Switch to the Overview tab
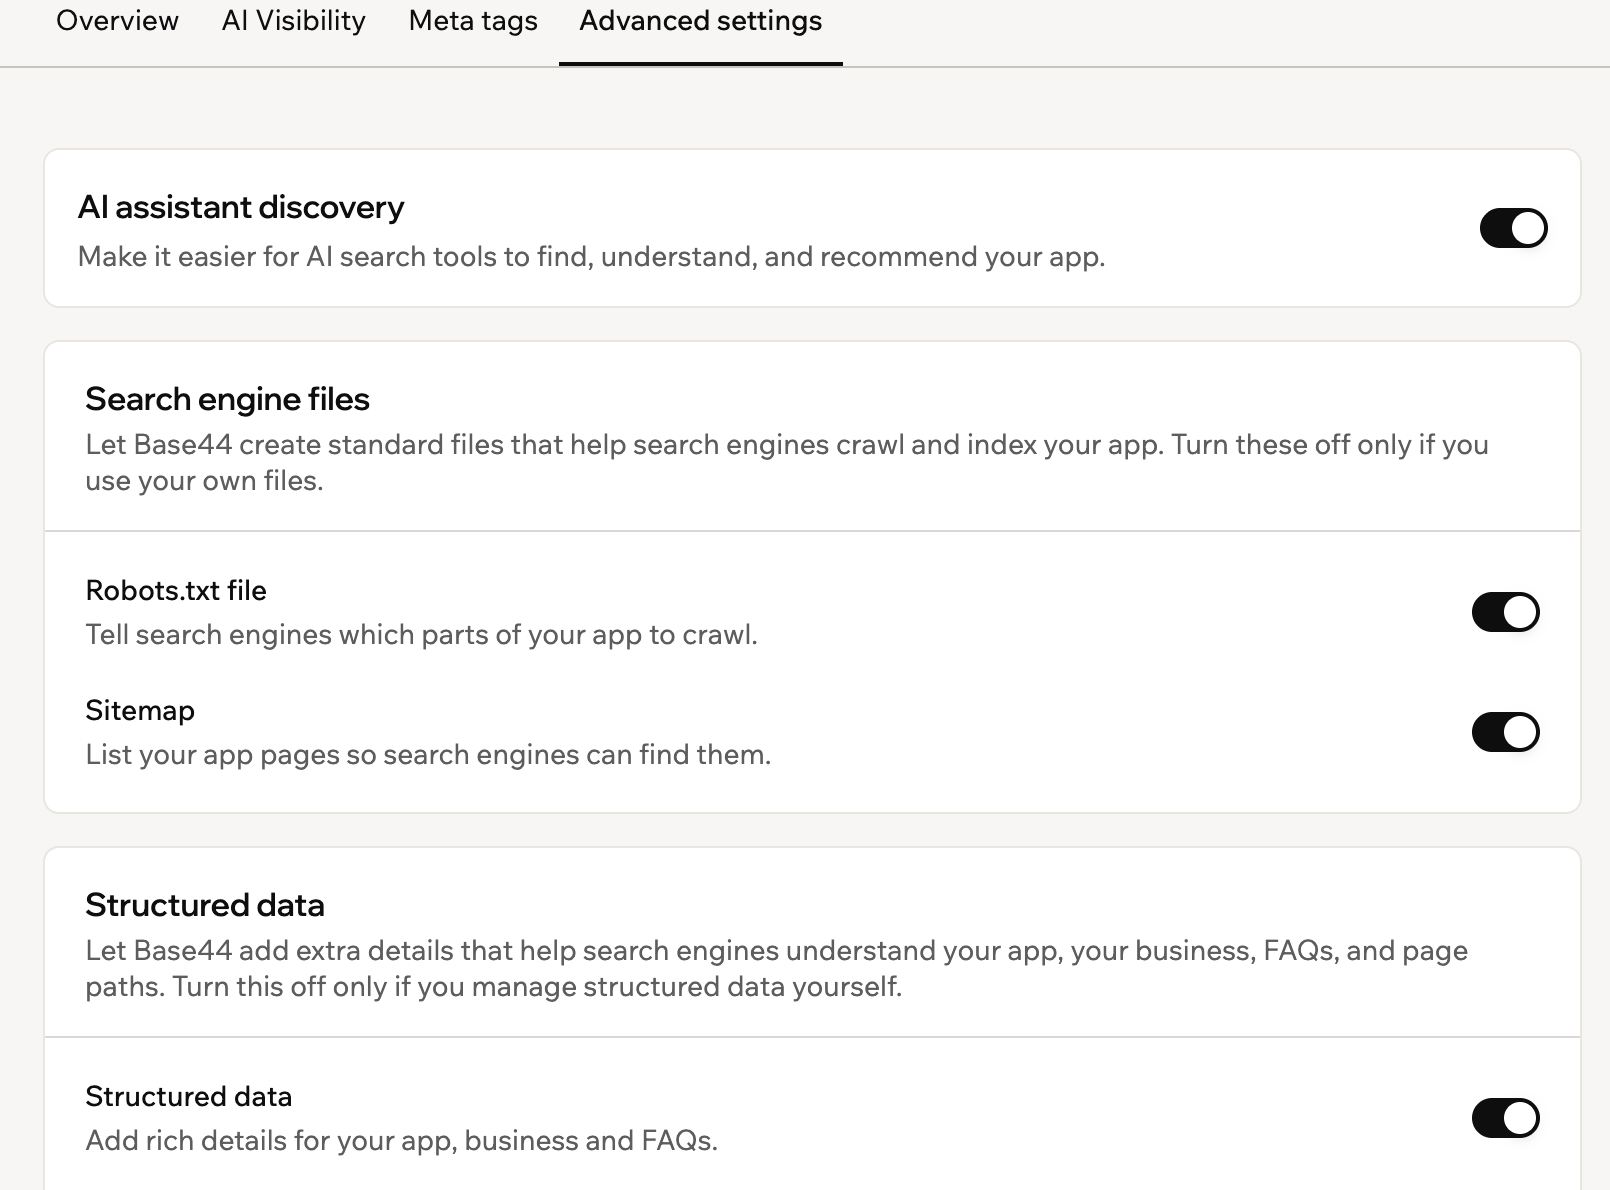 point(117,21)
